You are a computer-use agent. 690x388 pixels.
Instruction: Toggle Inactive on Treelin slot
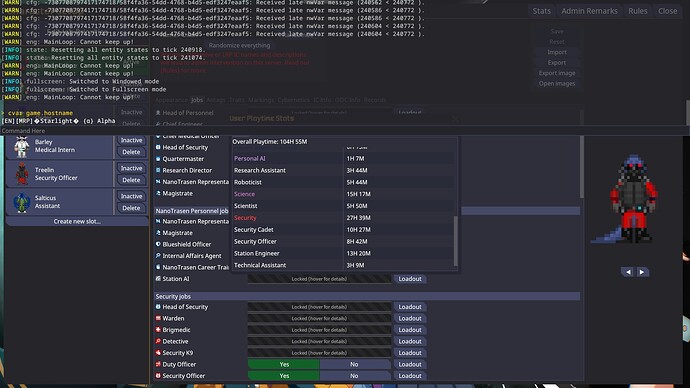[131, 168]
